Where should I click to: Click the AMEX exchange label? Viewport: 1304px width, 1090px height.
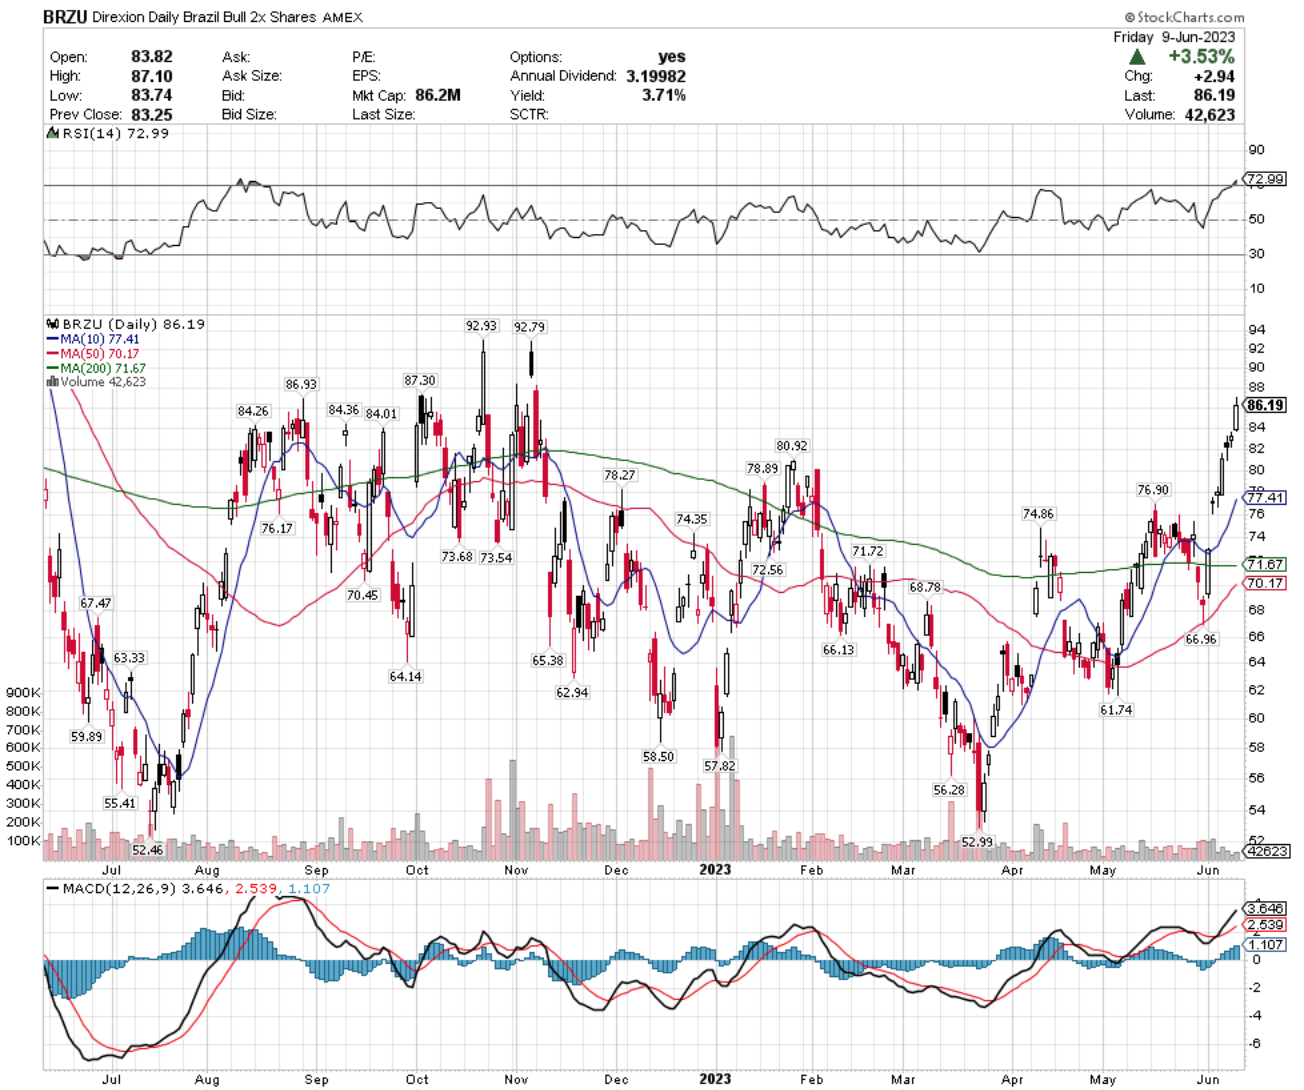coord(343,17)
